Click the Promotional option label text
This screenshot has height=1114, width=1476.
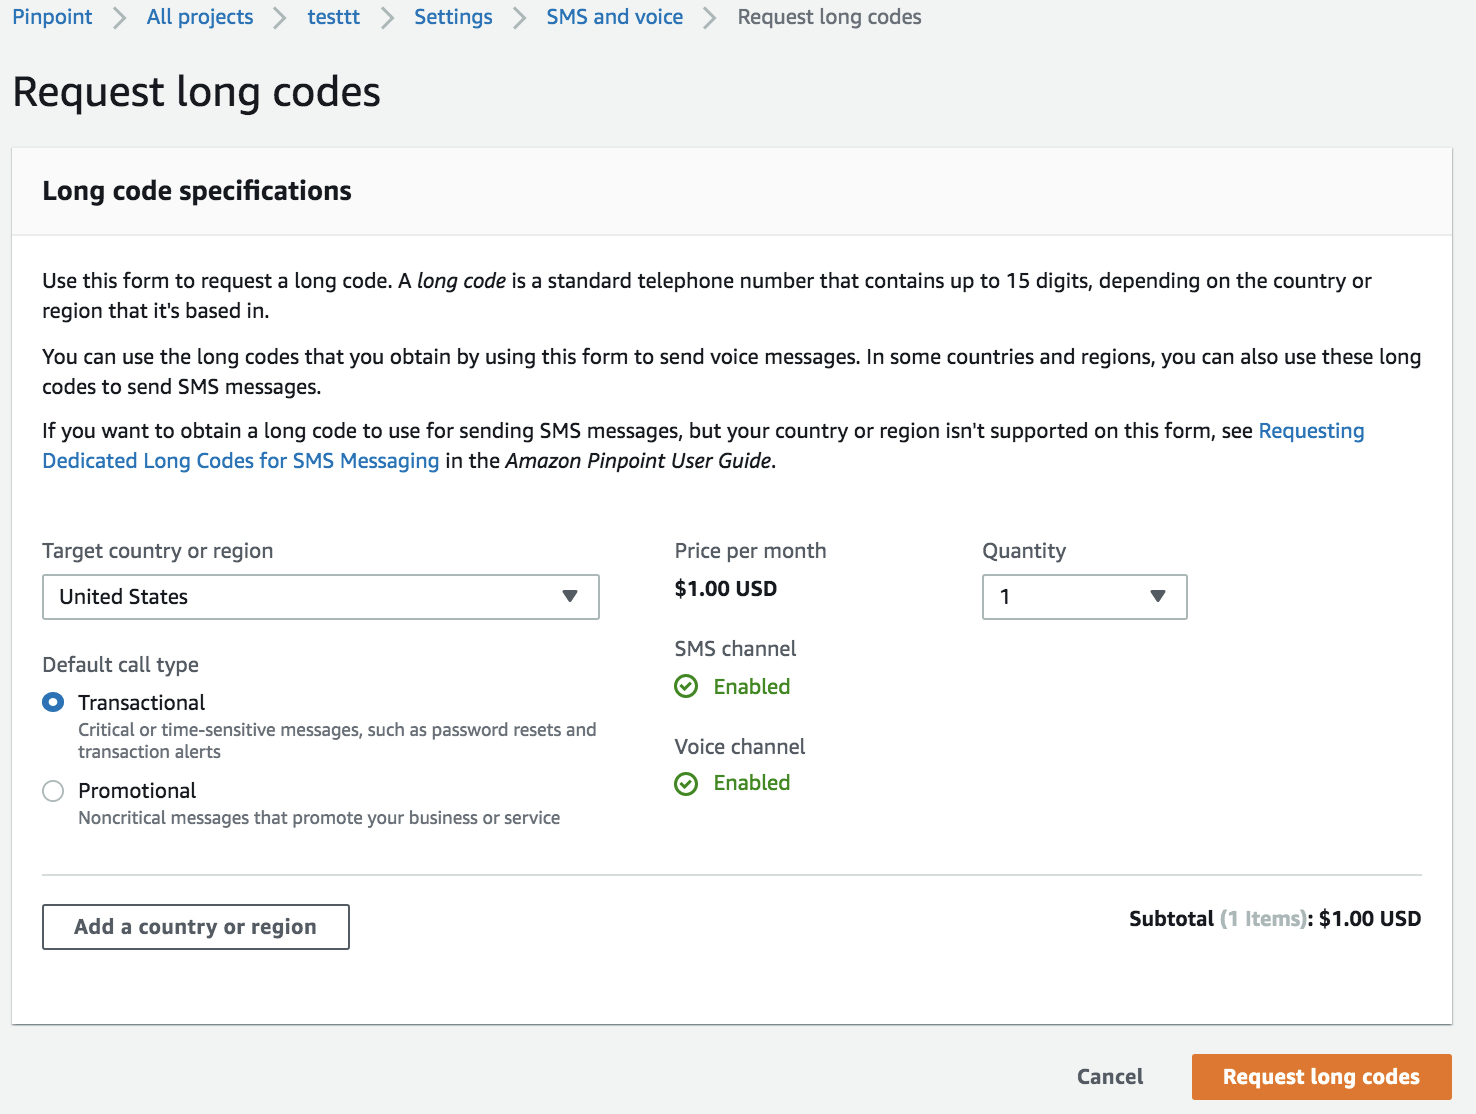click(x=137, y=791)
